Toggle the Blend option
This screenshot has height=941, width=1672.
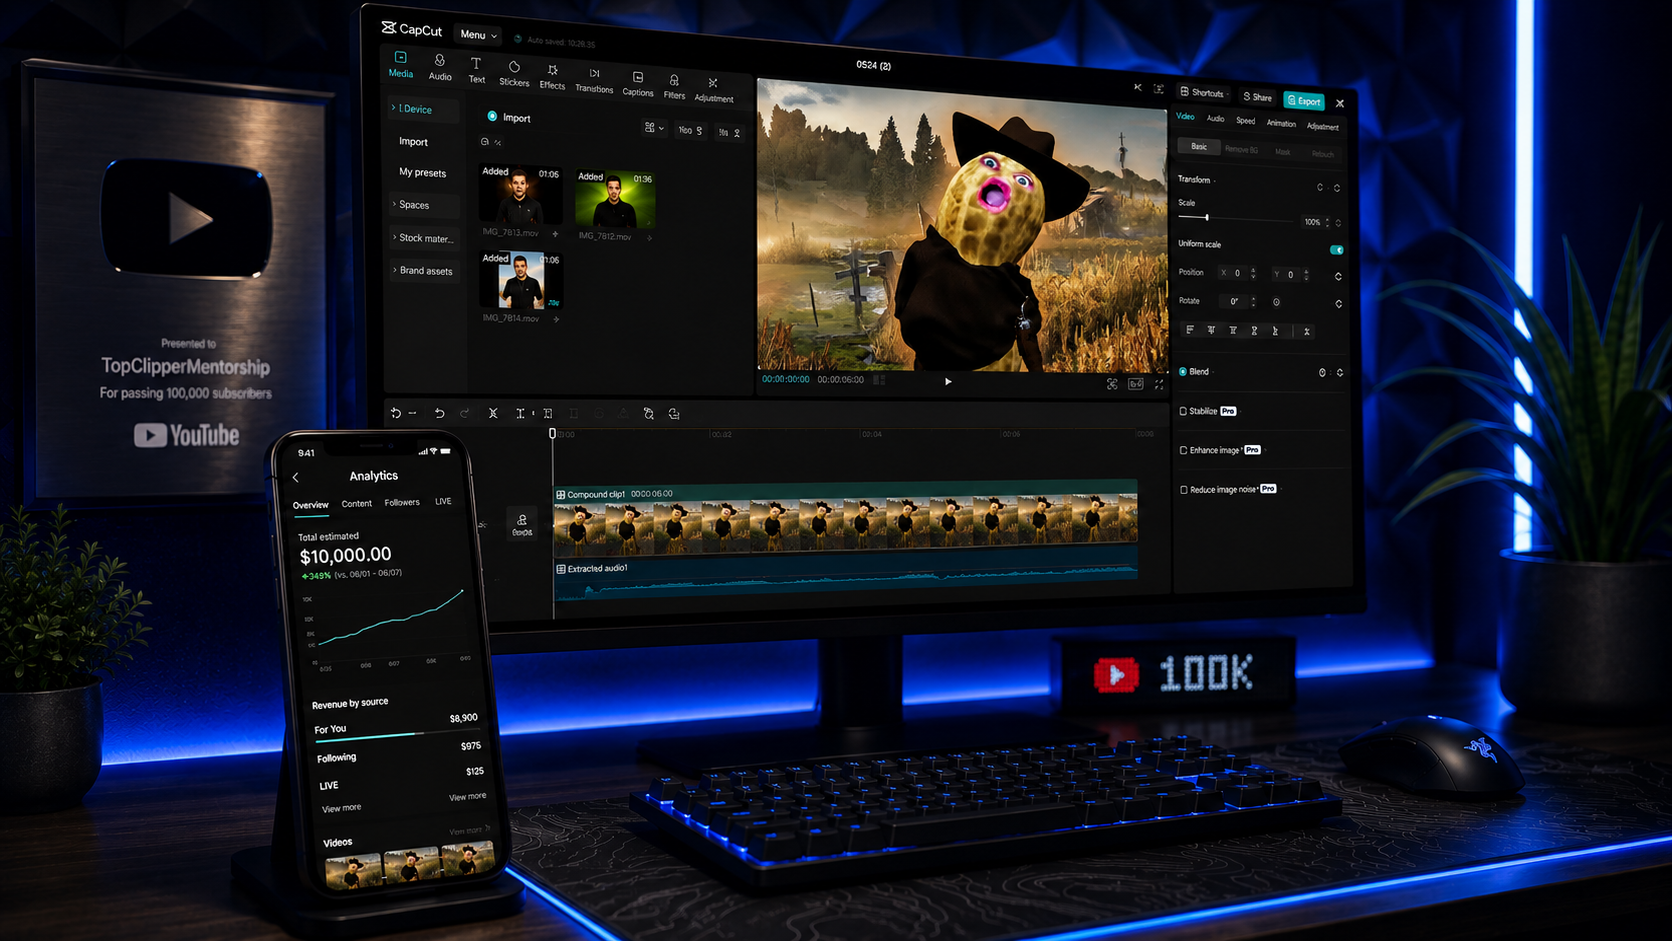[1183, 371]
